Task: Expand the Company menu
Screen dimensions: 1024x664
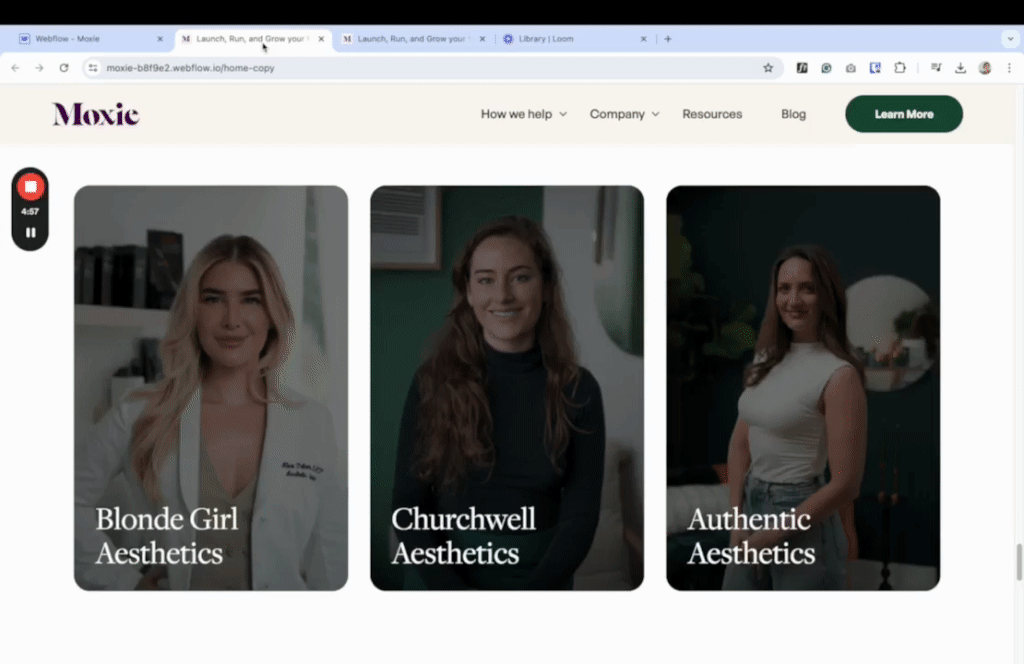Action: 624,114
